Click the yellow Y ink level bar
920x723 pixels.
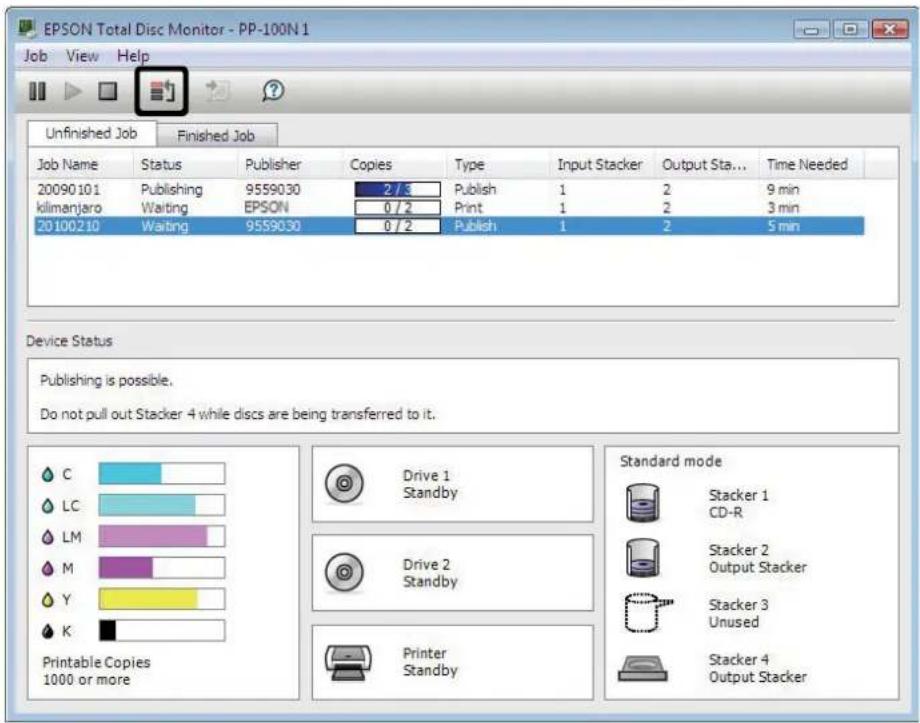(161, 599)
